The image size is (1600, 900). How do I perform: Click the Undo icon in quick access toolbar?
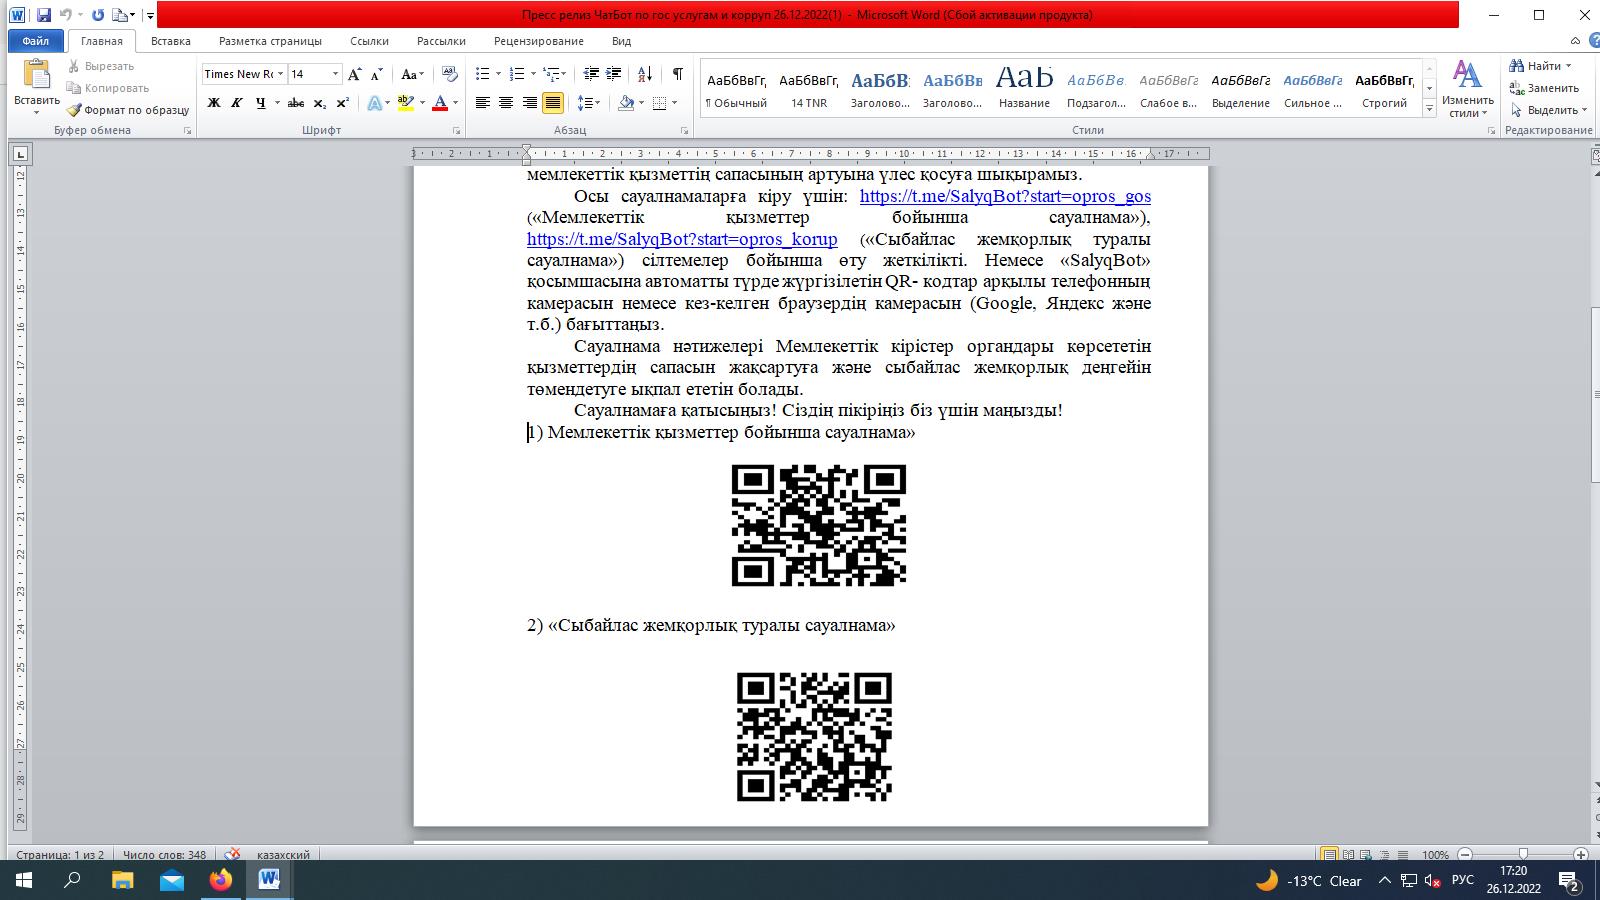tap(66, 15)
